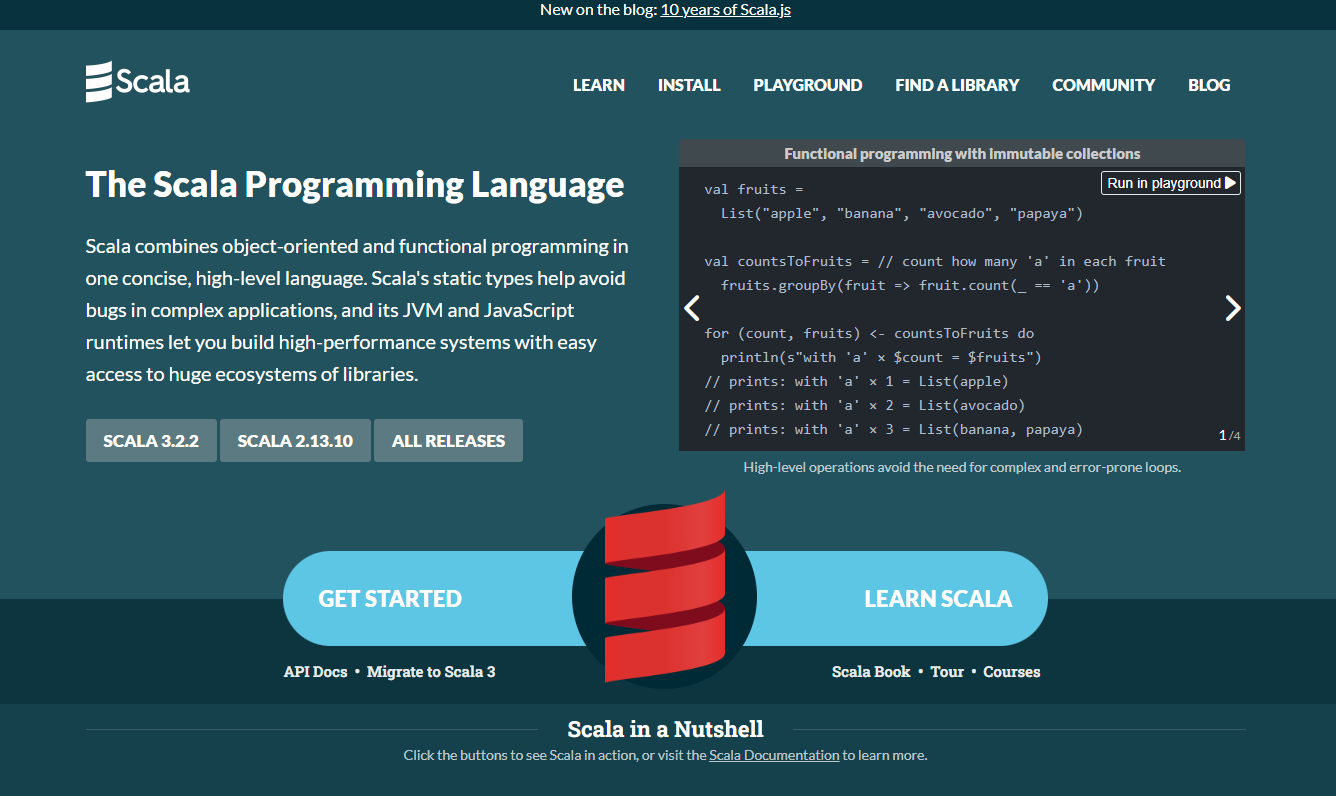Advance to next code example with right chevron

pos(1233,308)
